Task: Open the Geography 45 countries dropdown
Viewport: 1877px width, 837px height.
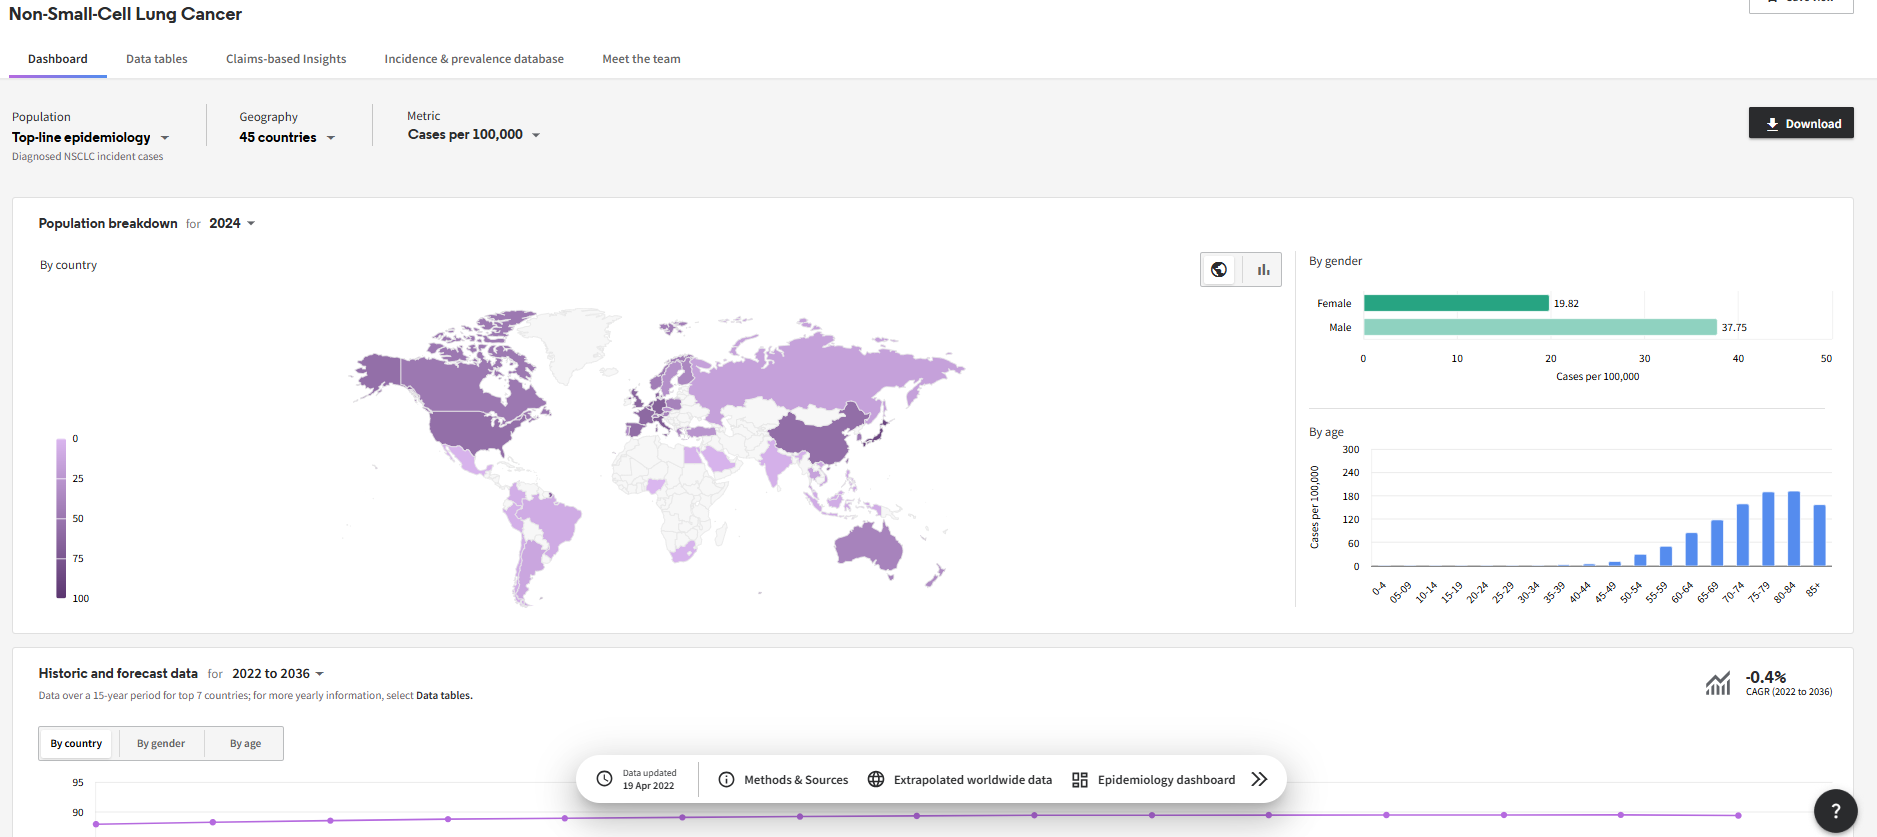Action: tap(286, 137)
